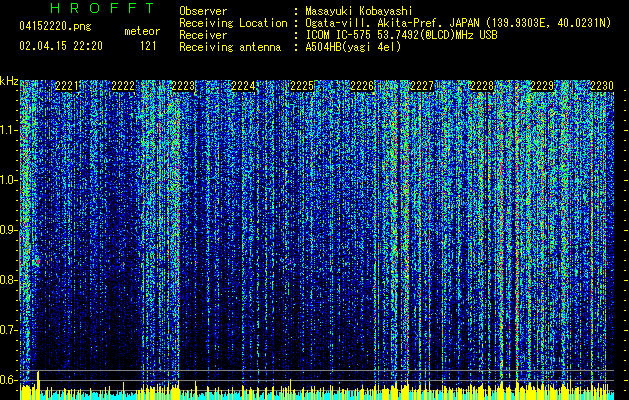Click the 1.0 frequency axis label
The image size is (629, 400).
pos(9,180)
